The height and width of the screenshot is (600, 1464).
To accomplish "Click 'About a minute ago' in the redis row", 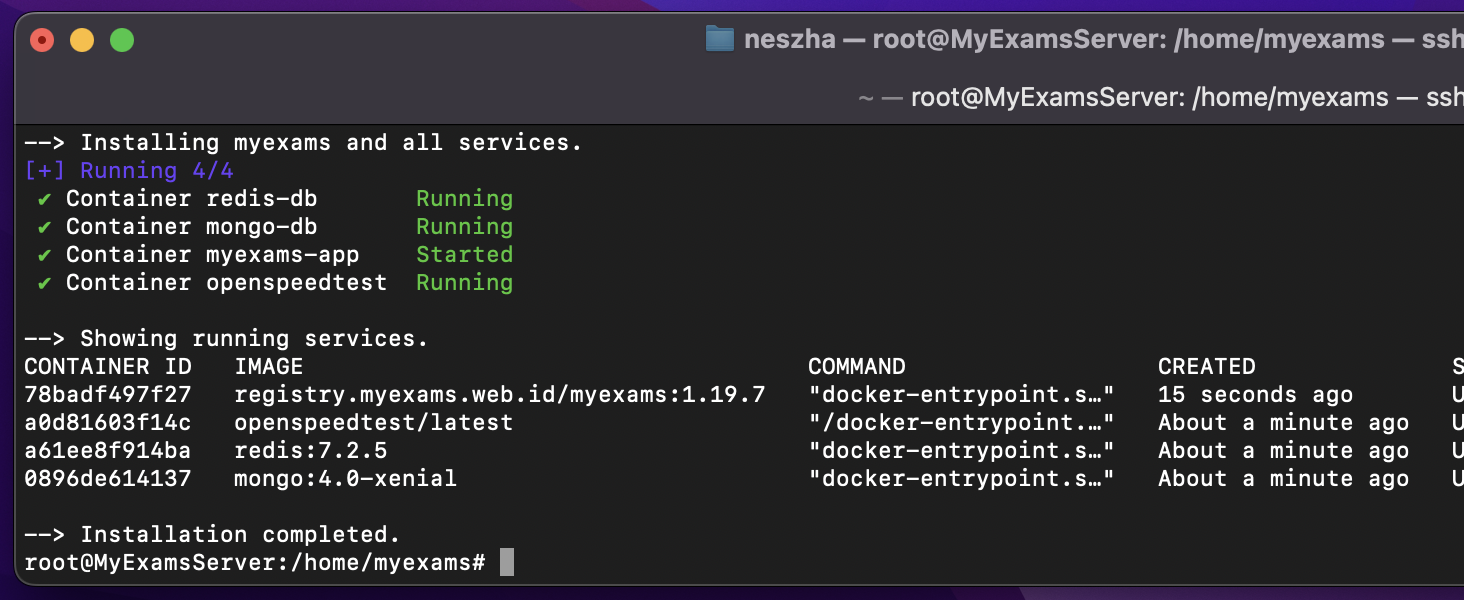I will tap(1284, 451).
